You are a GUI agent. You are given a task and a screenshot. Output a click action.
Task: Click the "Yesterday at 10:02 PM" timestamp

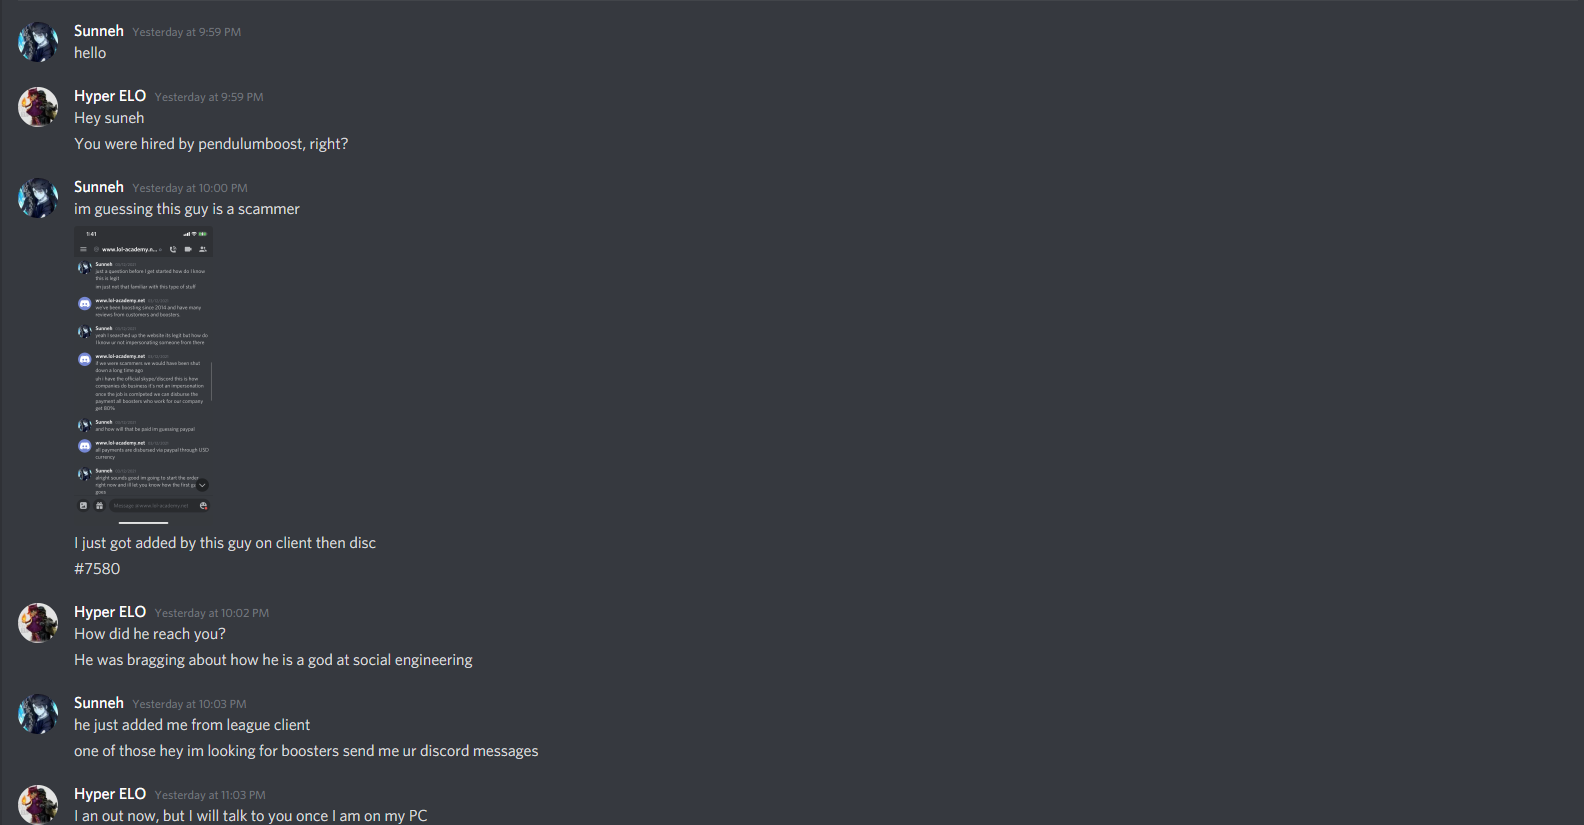212,613
